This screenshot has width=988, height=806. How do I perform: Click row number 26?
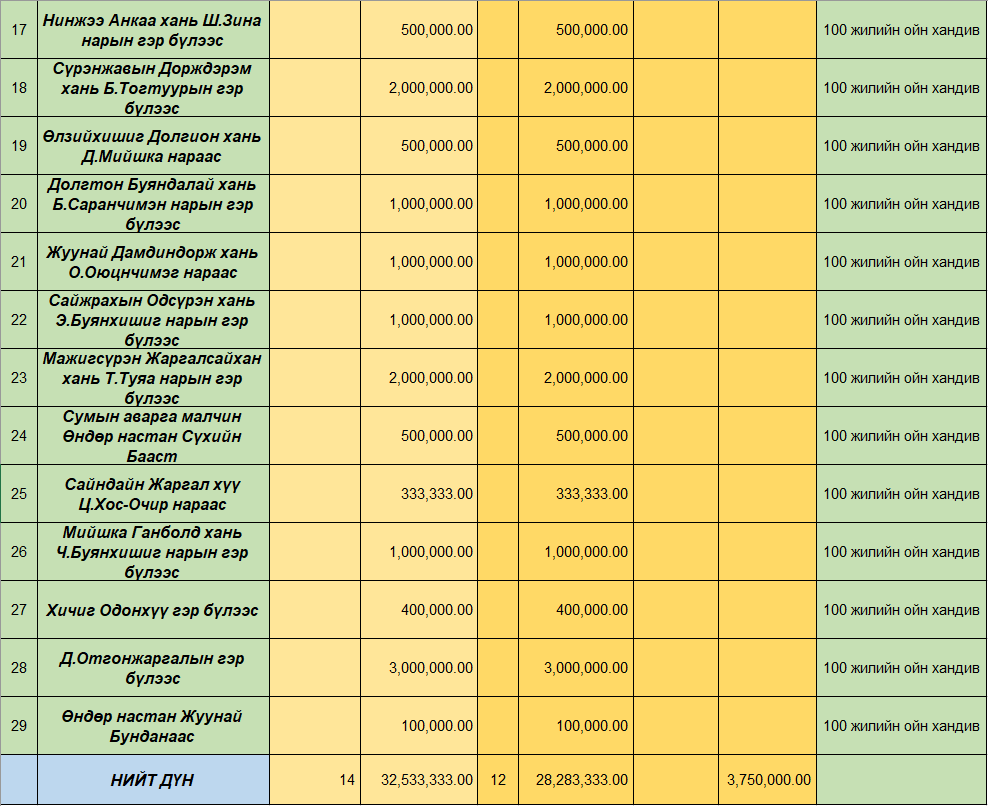(19, 551)
